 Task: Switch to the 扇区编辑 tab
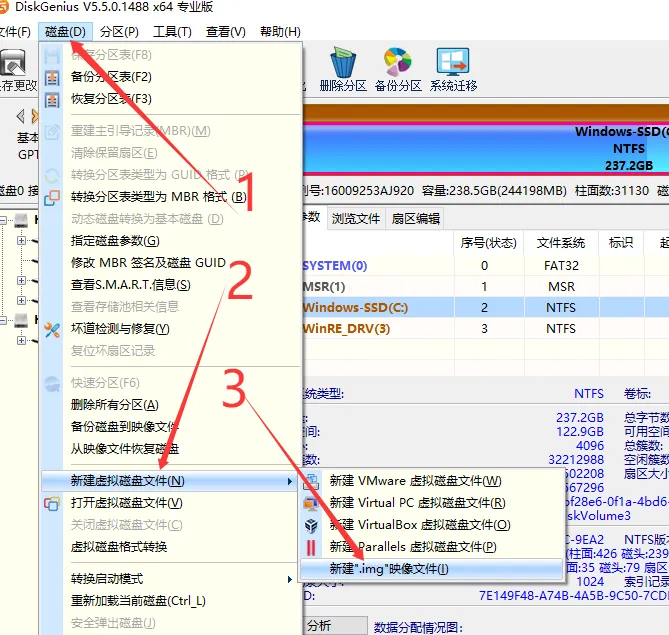pos(416,219)
